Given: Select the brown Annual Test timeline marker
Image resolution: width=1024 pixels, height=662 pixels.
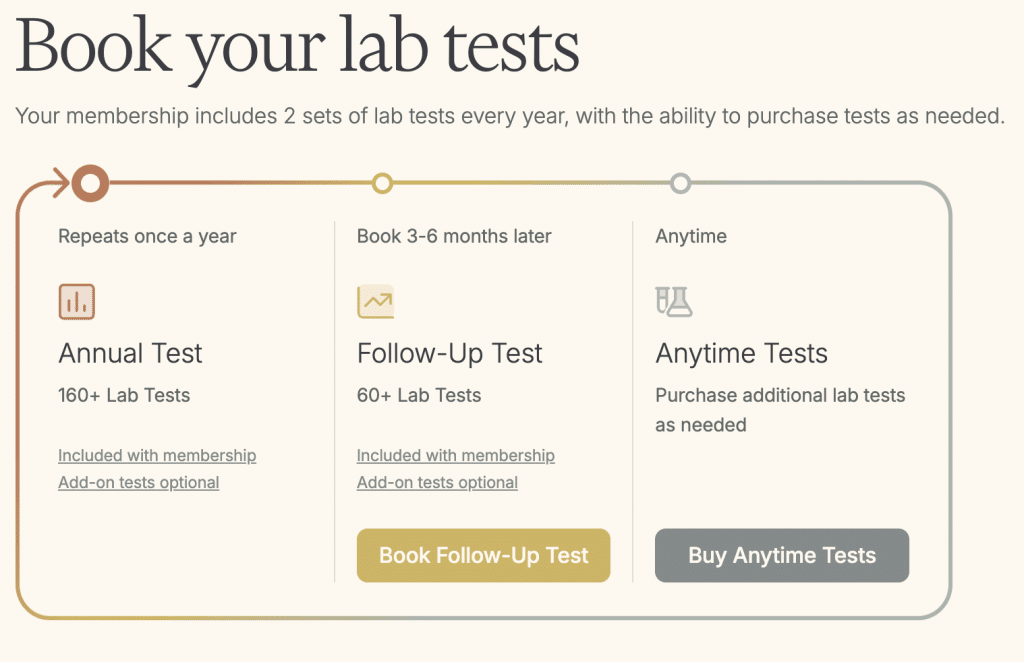Looking at the screenshot, I should click(91, 183).
